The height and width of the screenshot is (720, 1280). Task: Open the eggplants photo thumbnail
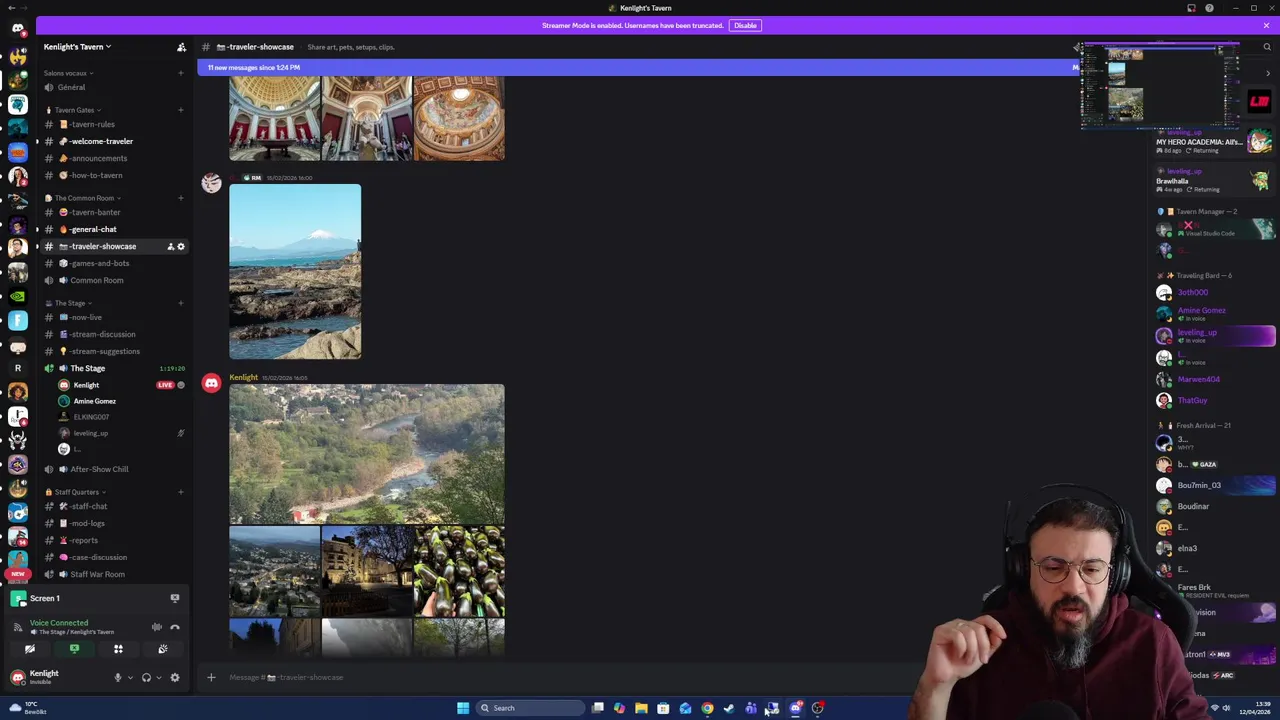(459, 572)
